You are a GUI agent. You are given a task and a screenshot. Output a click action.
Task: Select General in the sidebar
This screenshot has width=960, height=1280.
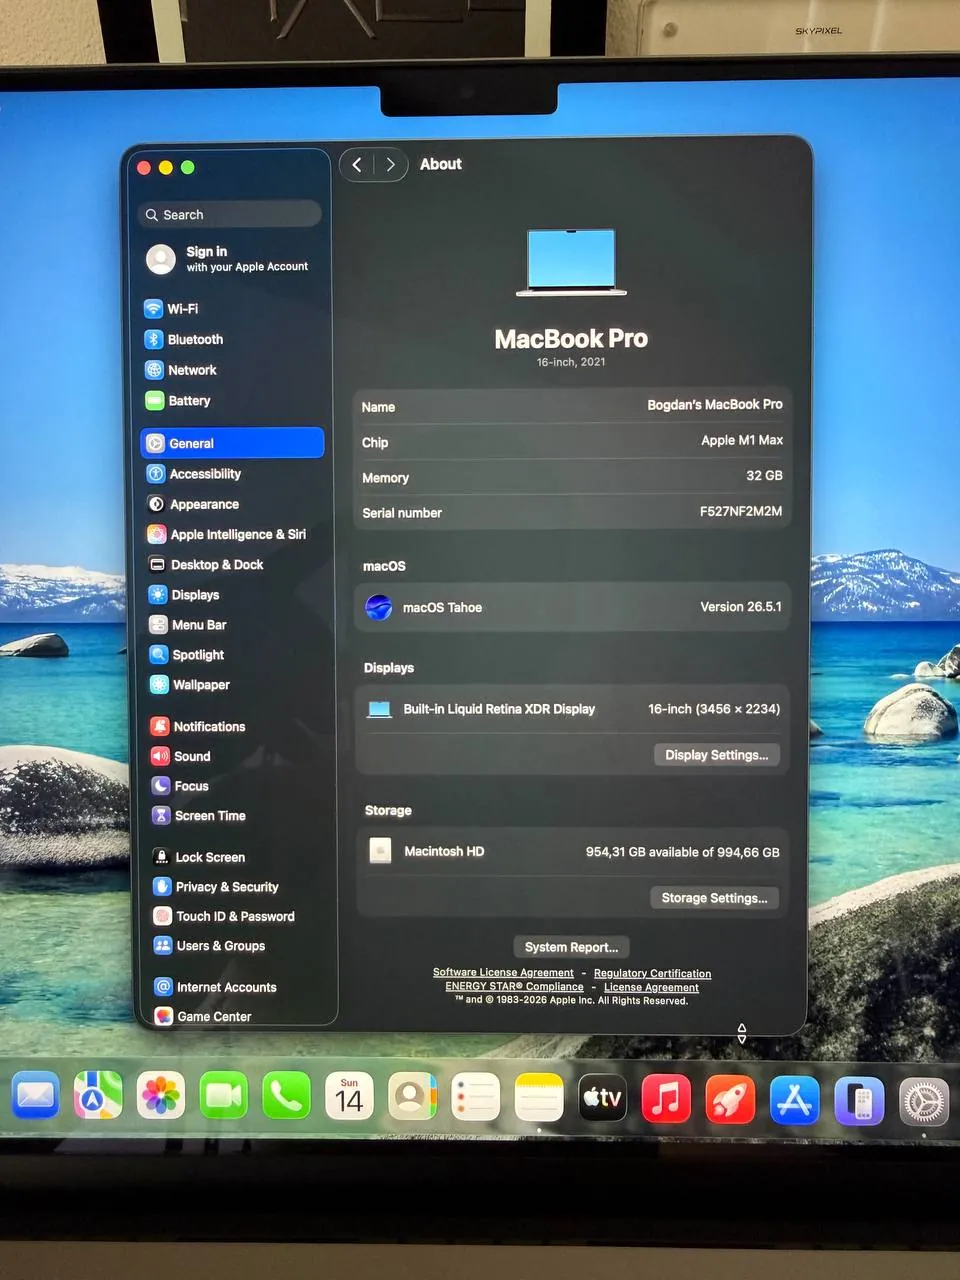click(232, 443)
